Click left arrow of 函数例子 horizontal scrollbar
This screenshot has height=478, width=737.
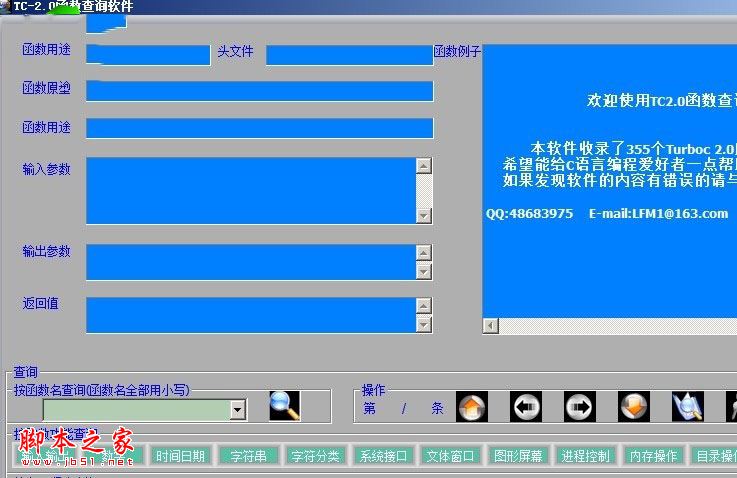point(491,326)
